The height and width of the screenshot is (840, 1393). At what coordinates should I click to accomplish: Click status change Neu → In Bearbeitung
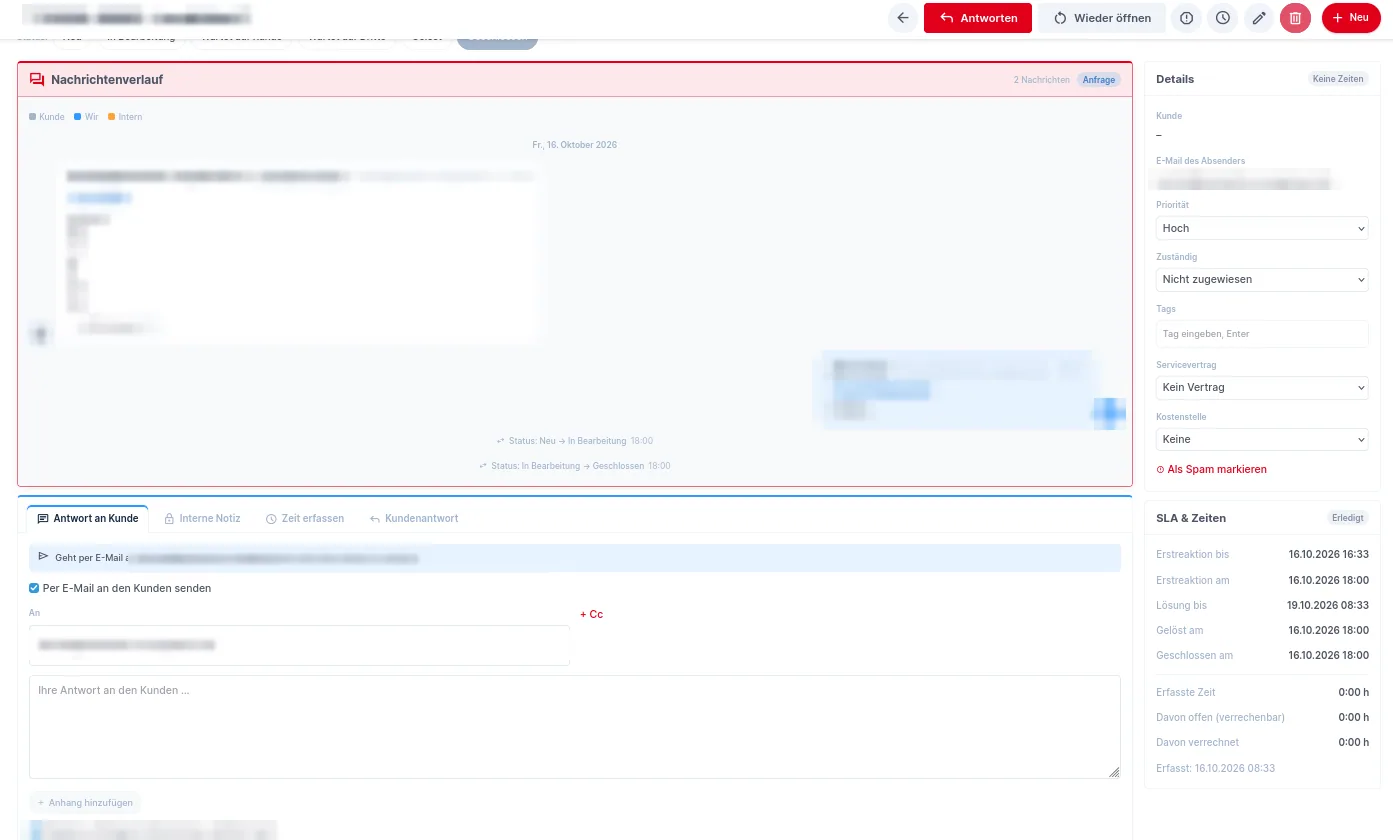tap(574, 441)
